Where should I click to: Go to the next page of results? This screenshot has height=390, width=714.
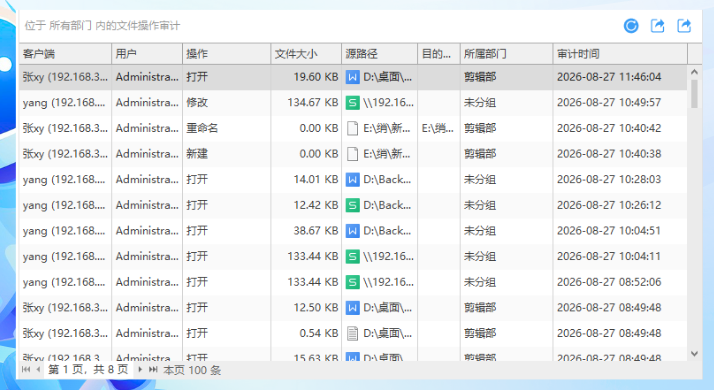[140, 369]
